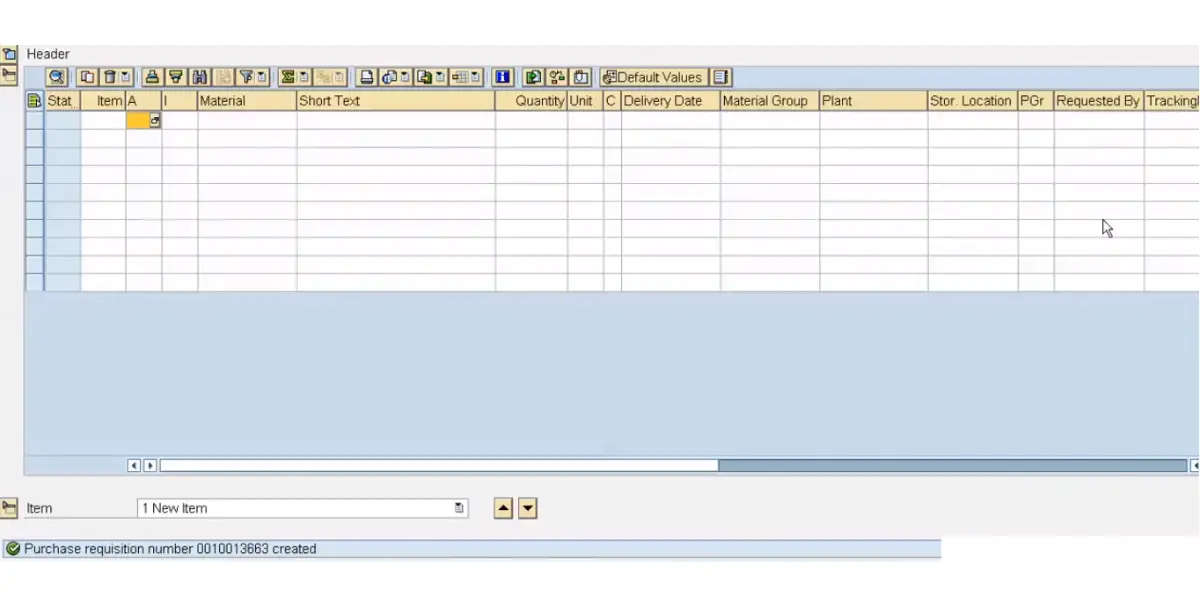Click 'Purchase requisition number 0010013663 created' message
1200x600 pixels.
pos(170,549)
